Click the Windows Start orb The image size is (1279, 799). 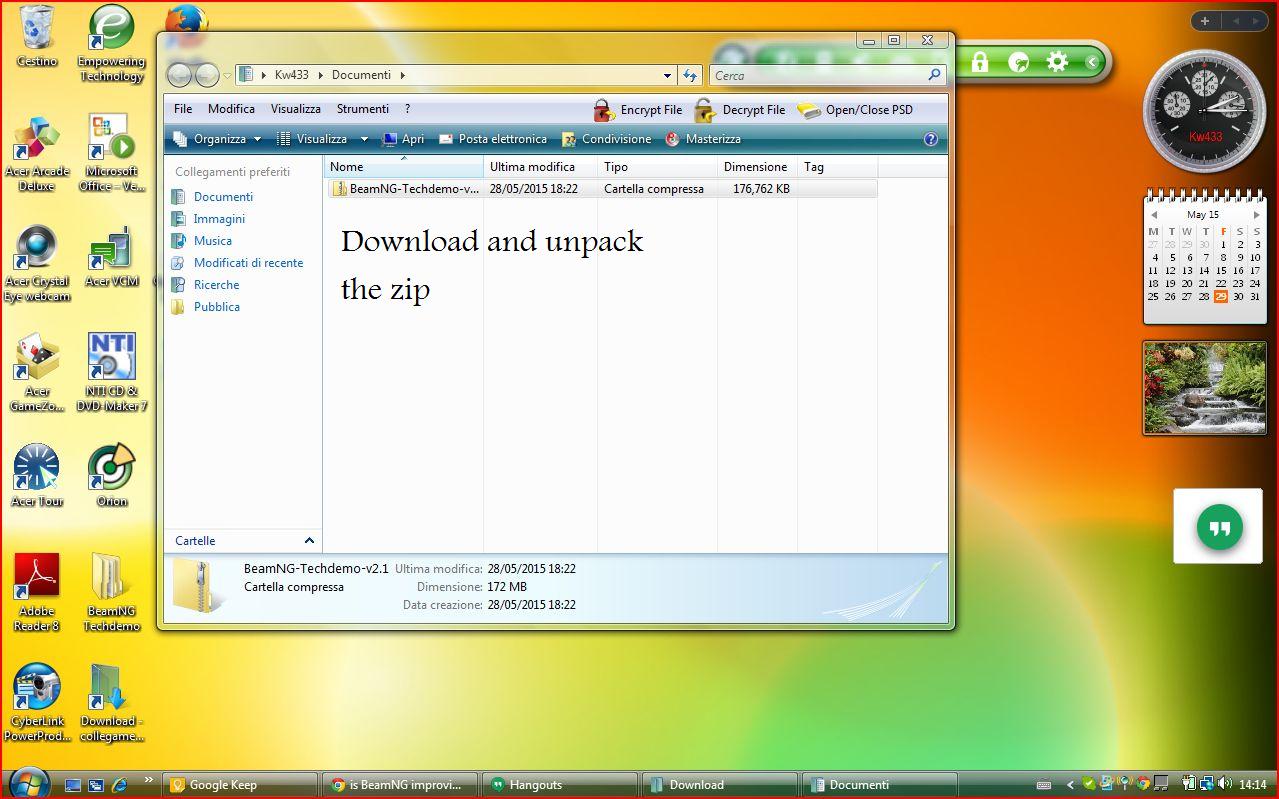27,783
